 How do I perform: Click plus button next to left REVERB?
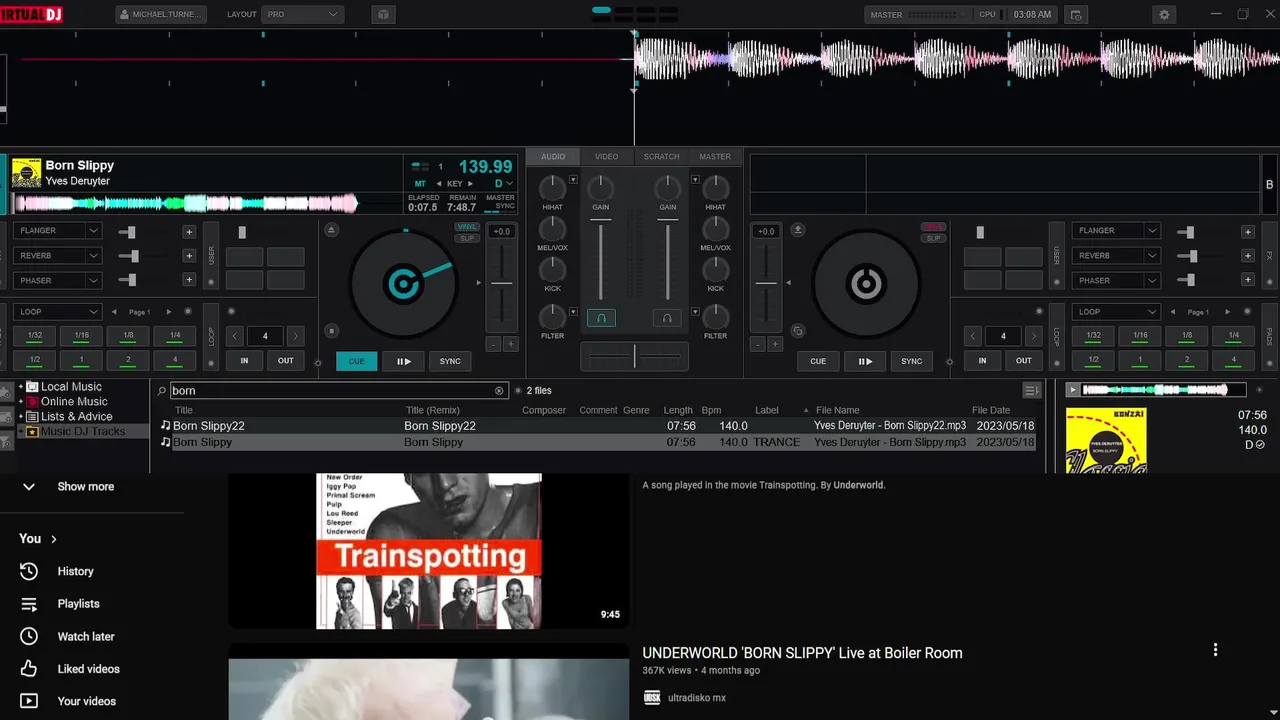(189, 256)
